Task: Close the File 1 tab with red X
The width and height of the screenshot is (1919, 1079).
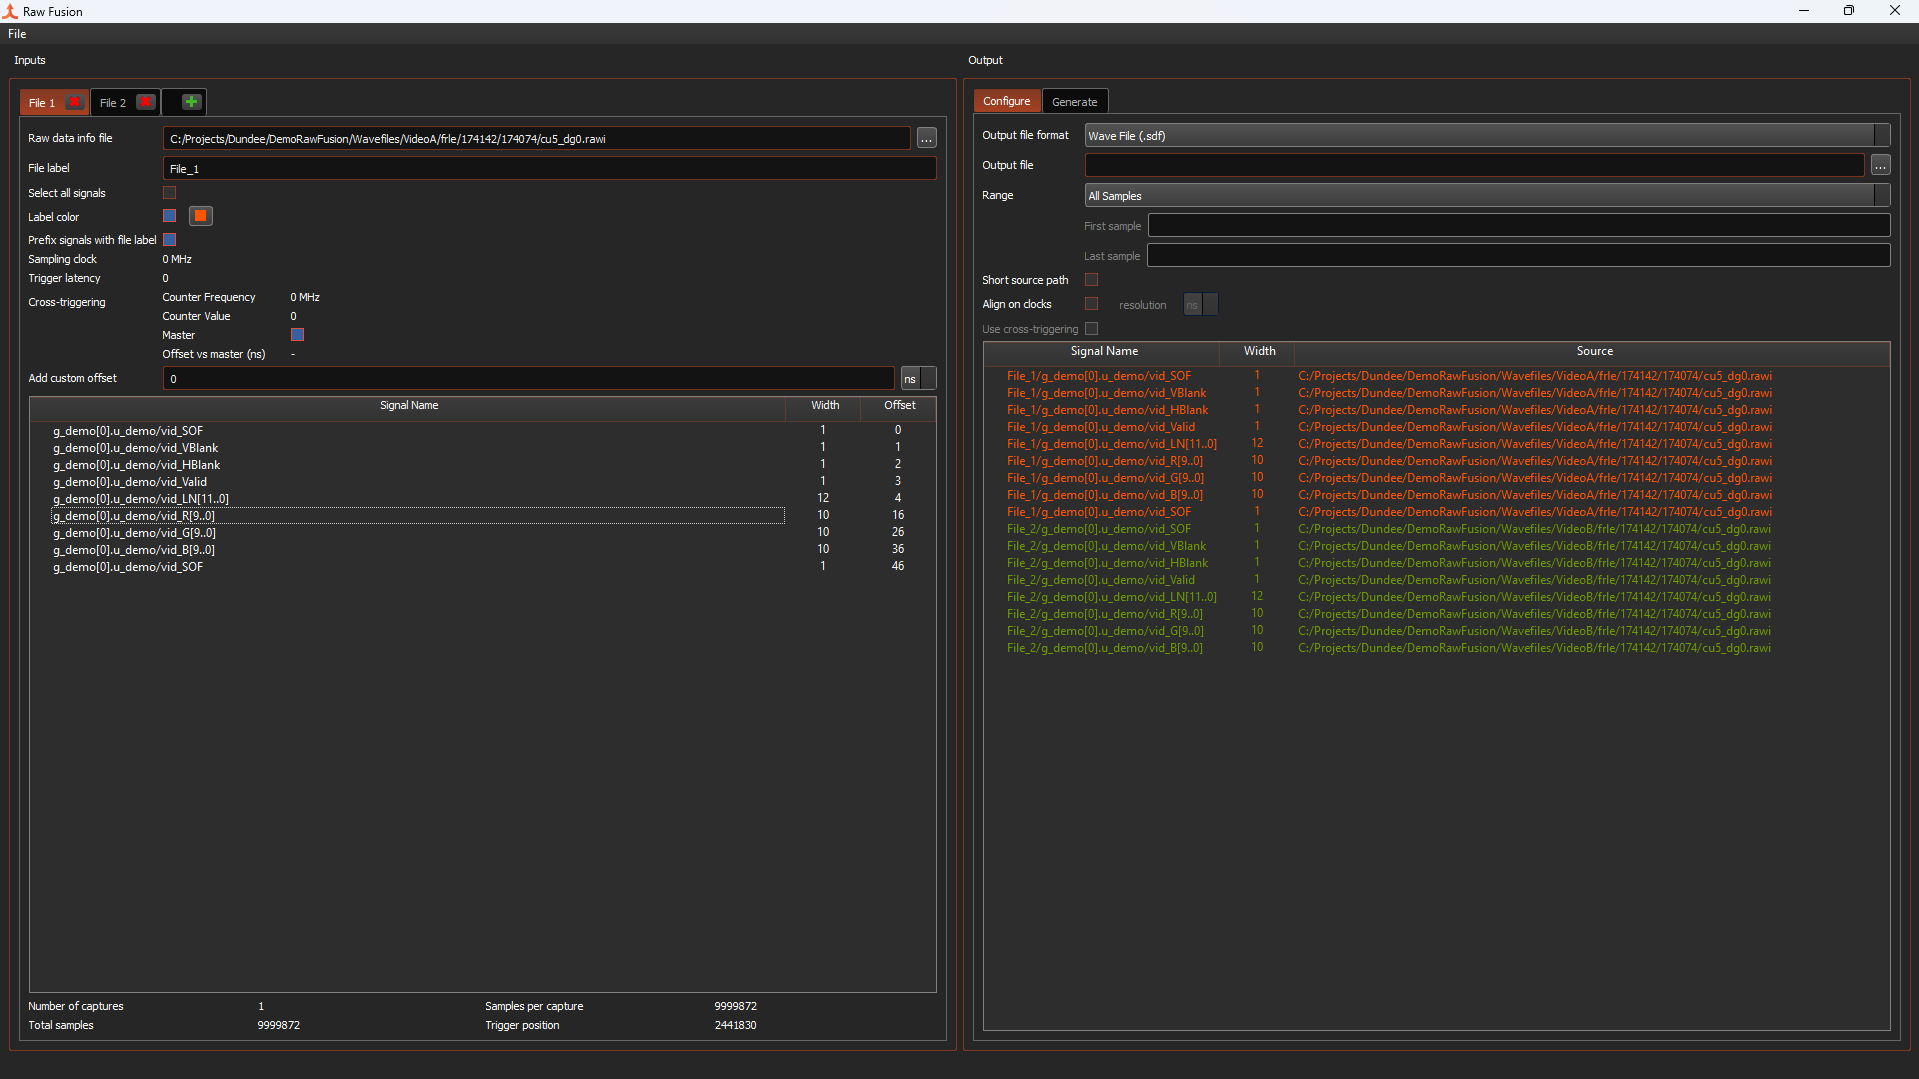Action: (x=74, y=102)
